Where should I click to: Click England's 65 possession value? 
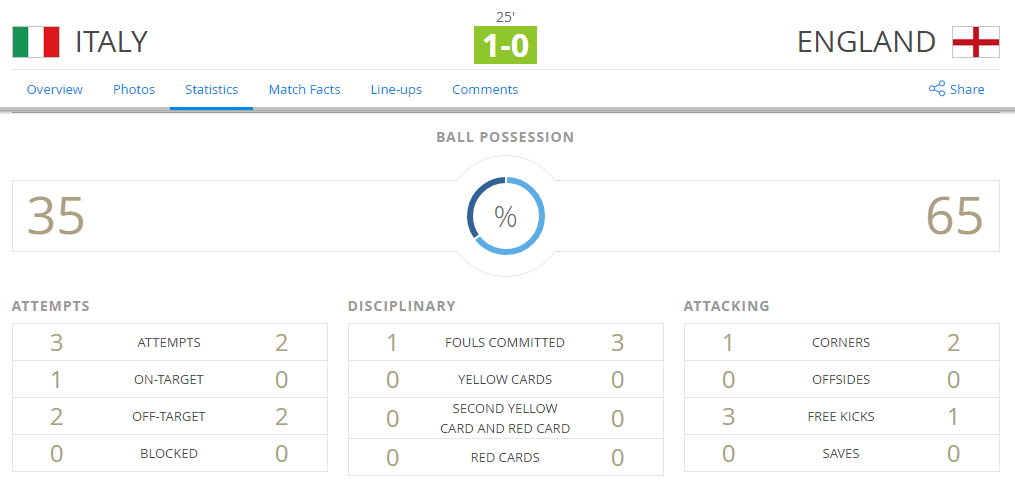pos(954,216)
